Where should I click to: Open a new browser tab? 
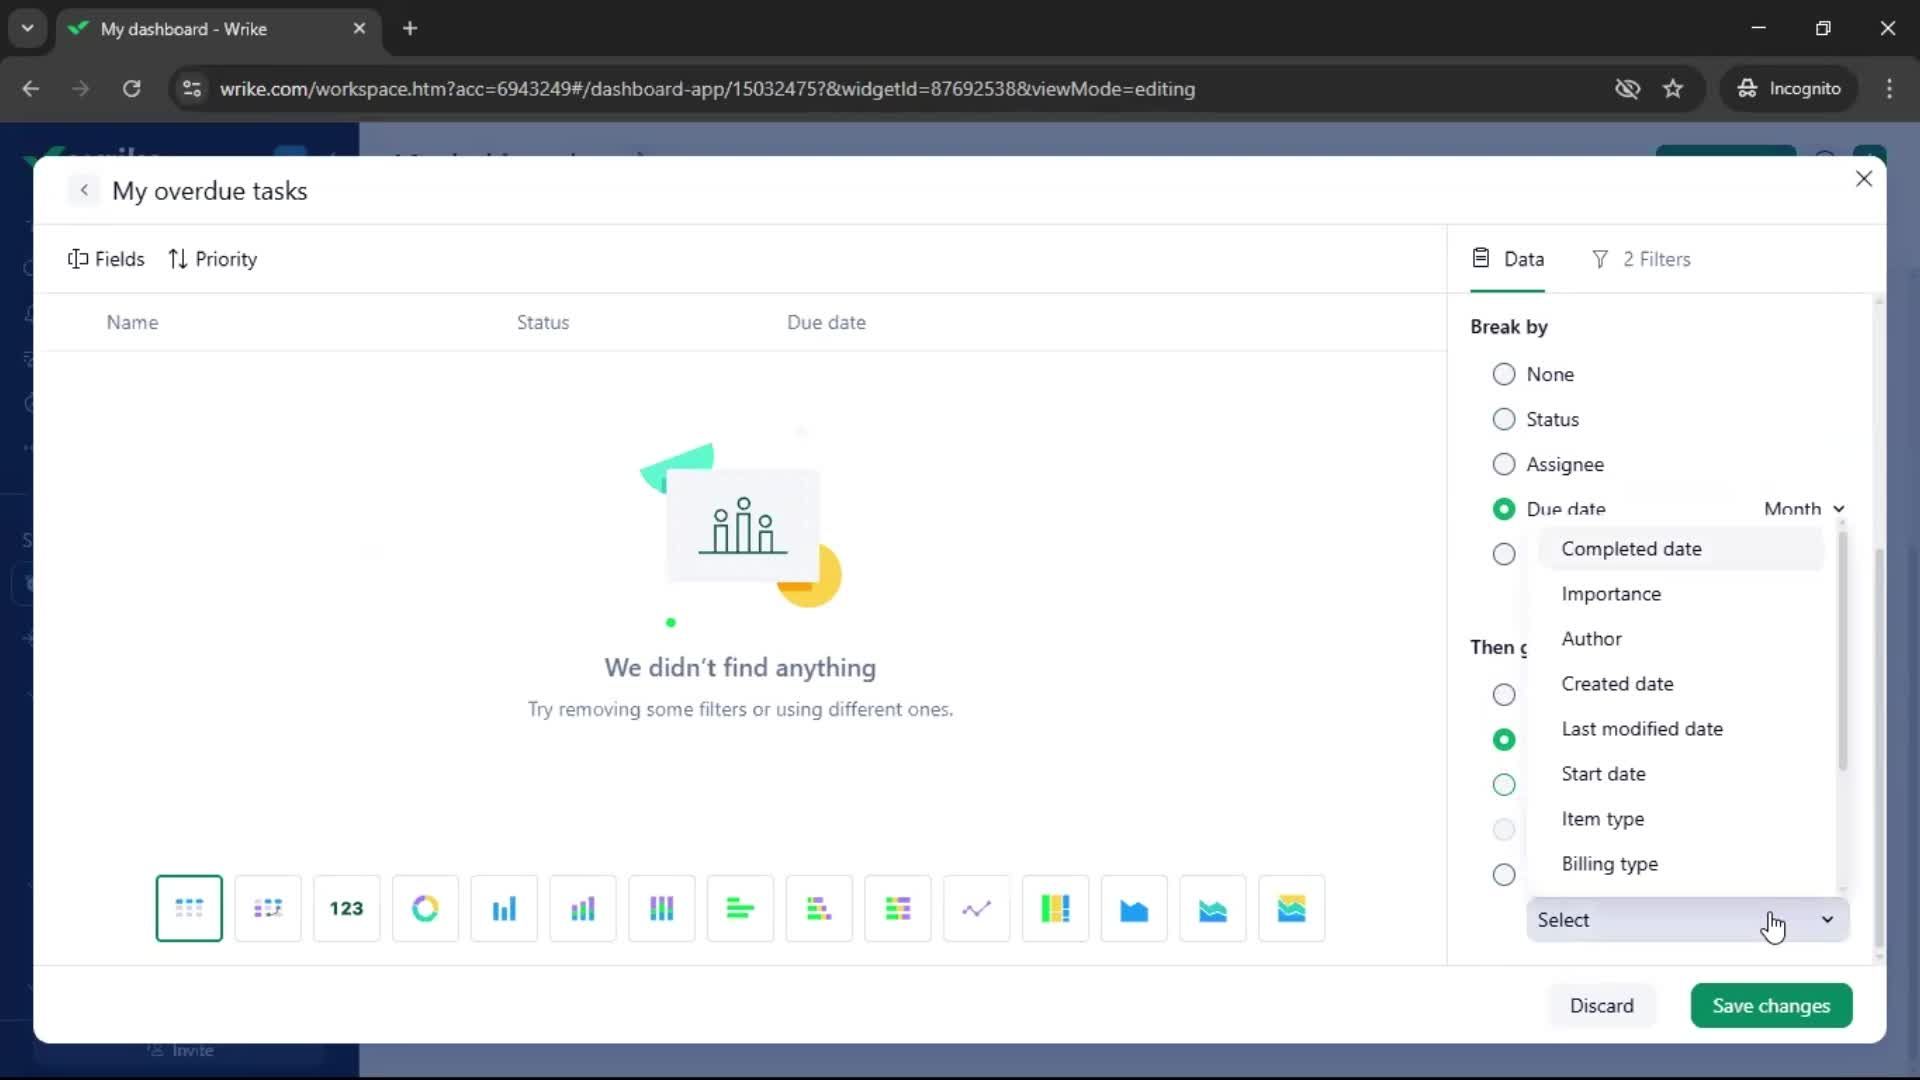[410, 29]
